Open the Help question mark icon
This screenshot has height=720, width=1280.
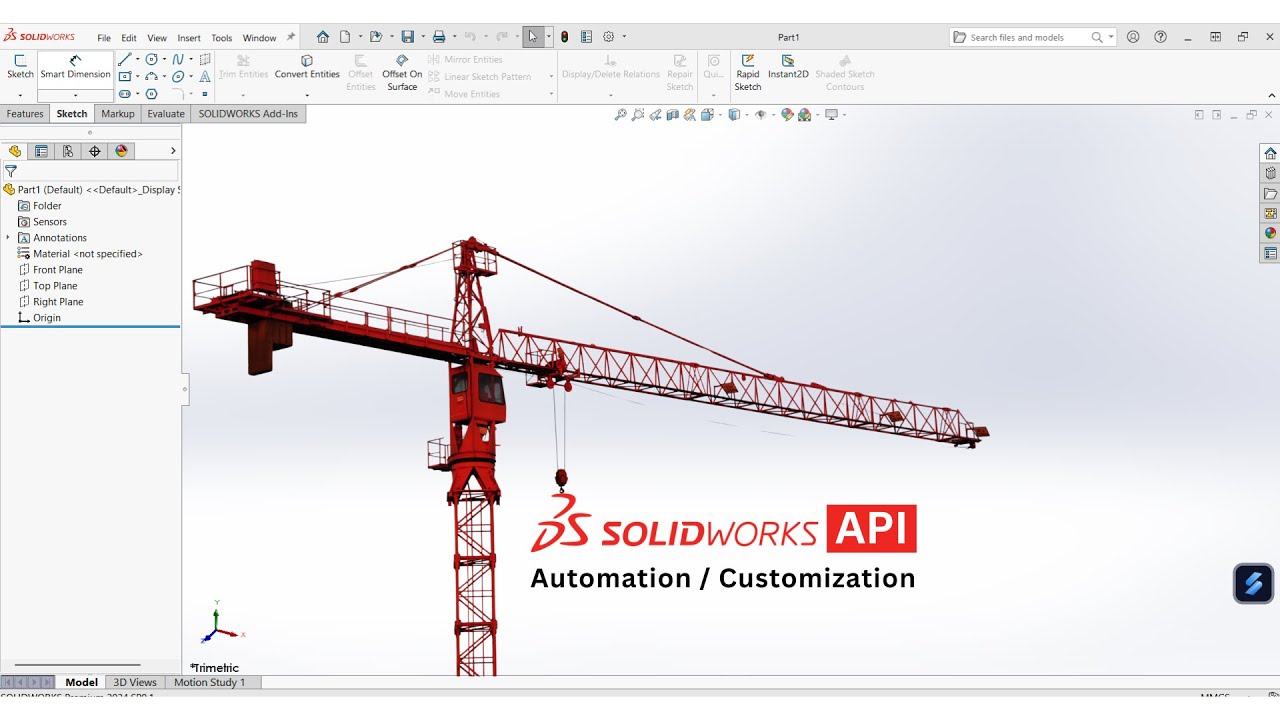tap(1160, 37)
